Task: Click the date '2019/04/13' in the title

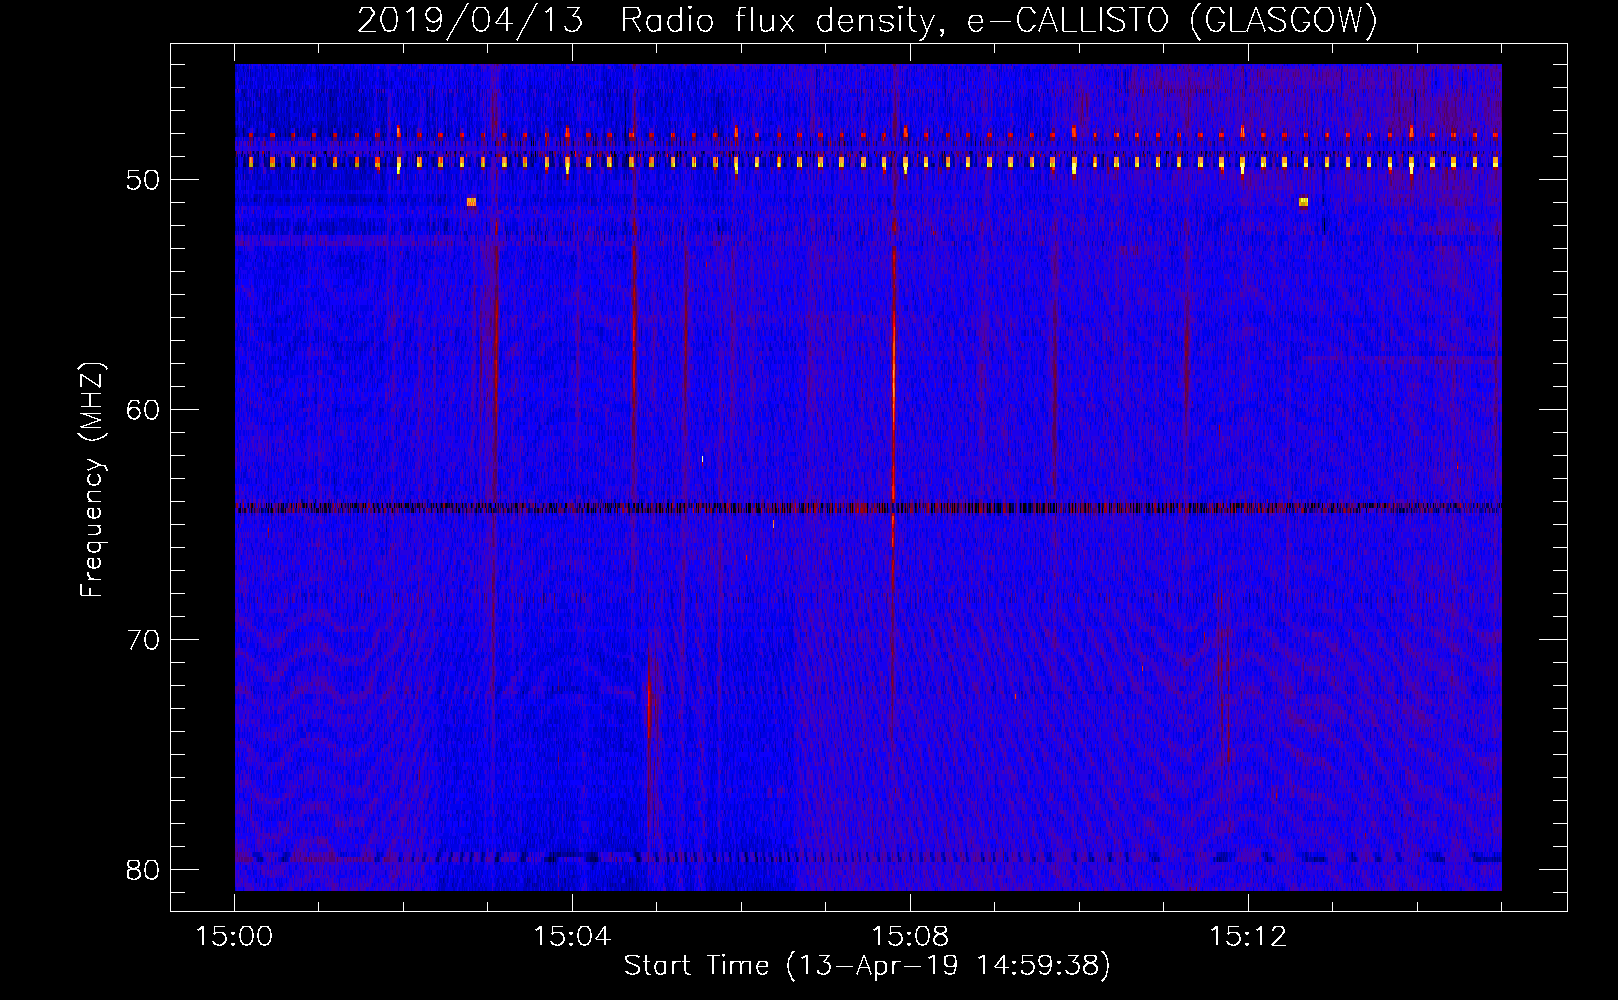Action: 470,20
